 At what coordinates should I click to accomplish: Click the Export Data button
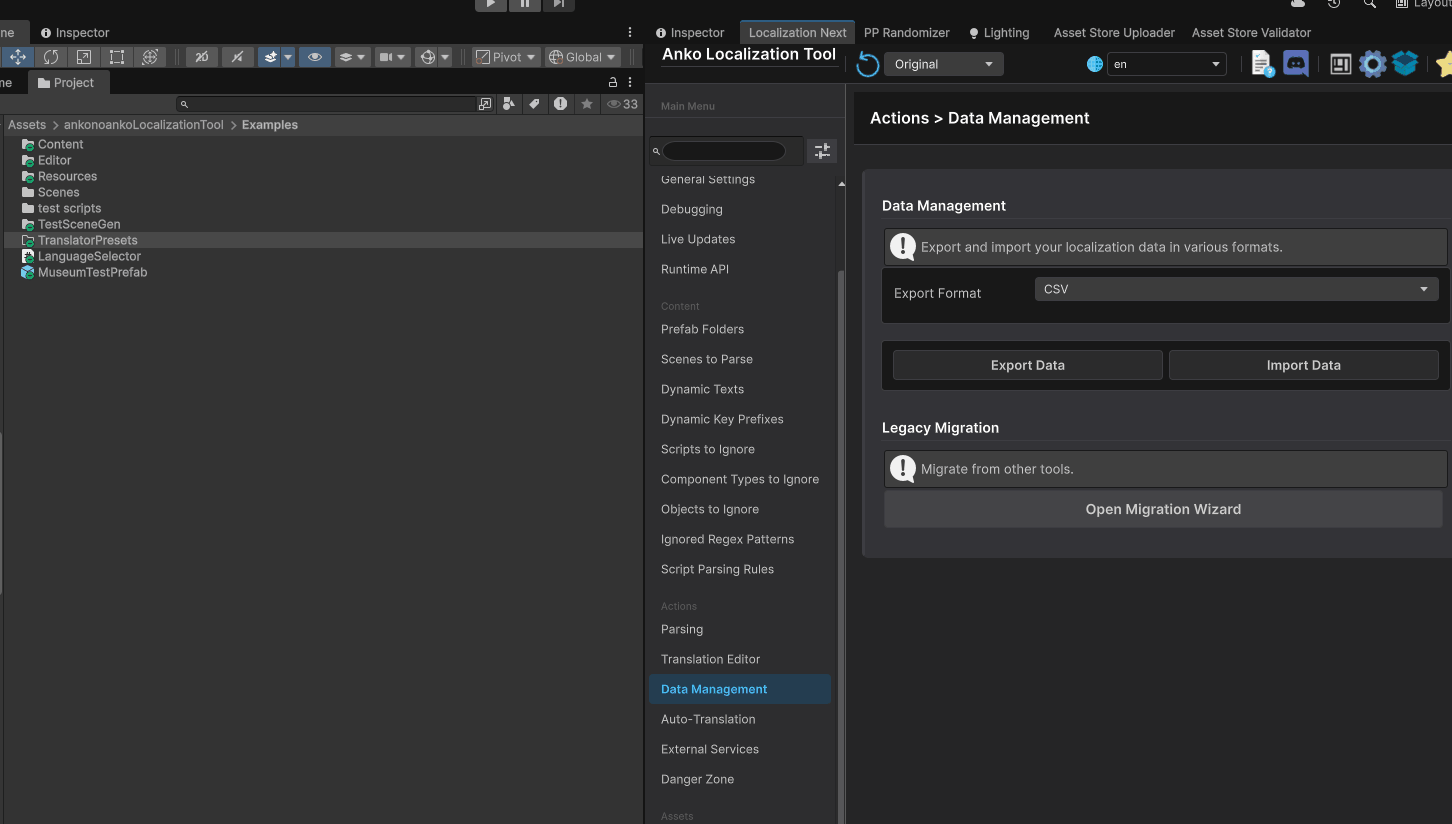click(x=1027, y=365)
